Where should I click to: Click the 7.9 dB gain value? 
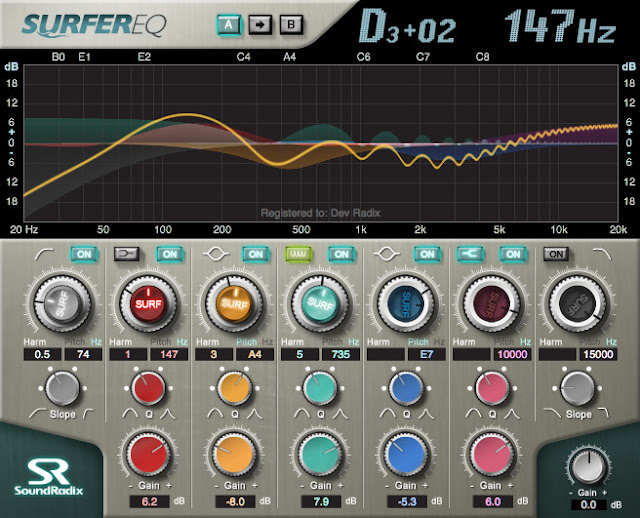[321, 501]
